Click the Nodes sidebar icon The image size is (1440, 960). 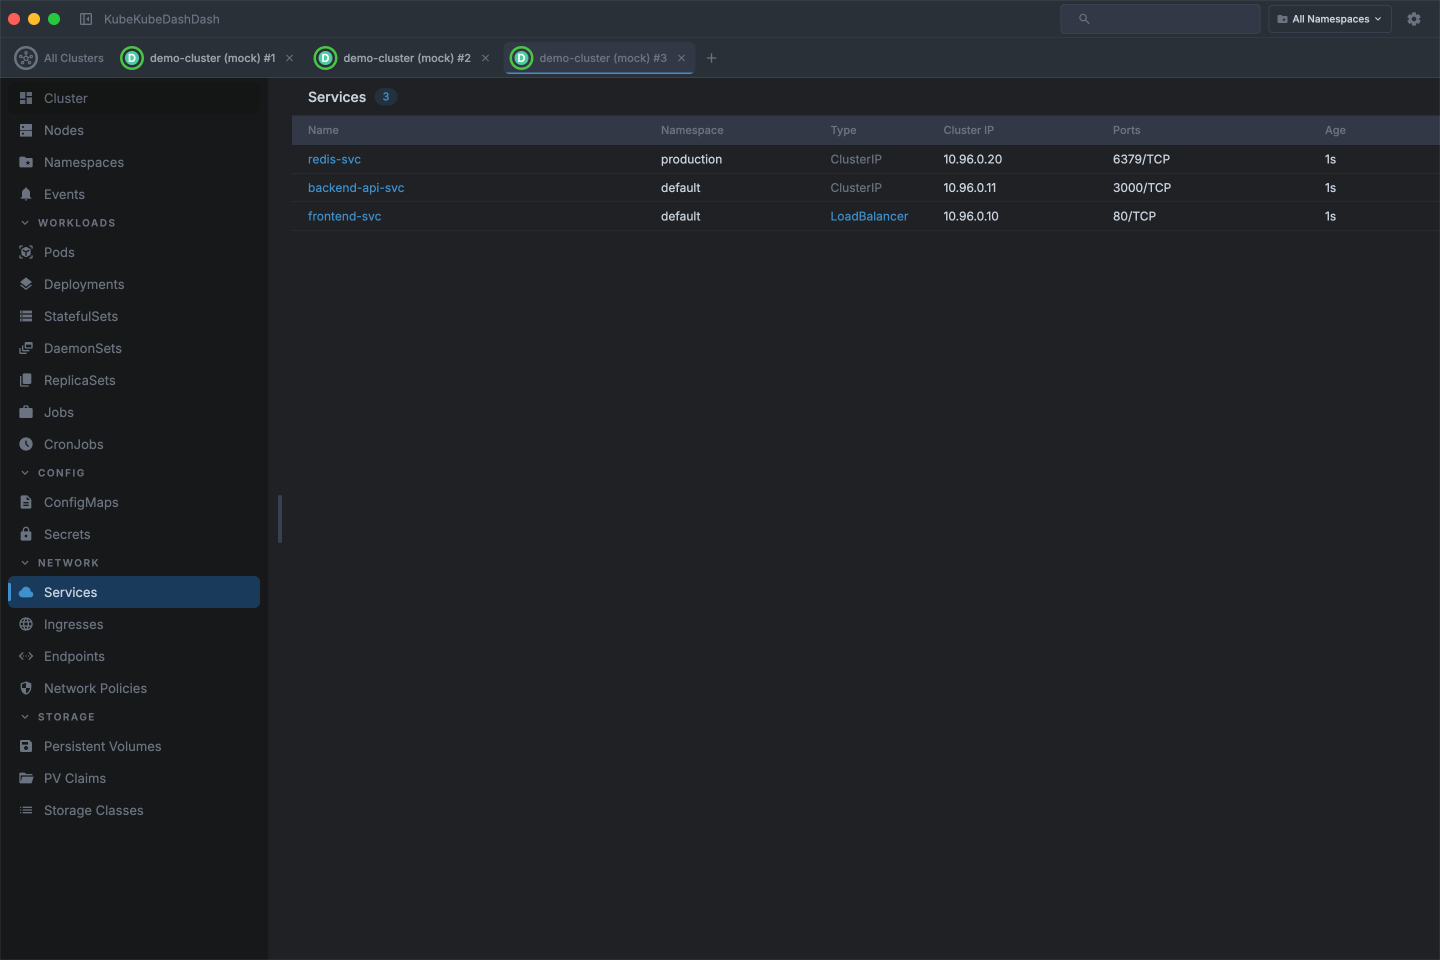[x=26, y=130]
